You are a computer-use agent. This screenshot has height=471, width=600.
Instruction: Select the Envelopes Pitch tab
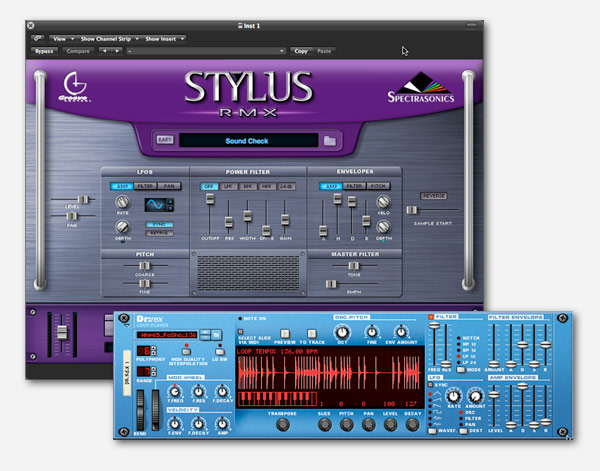pyautogui.click(x=378, y=186)
